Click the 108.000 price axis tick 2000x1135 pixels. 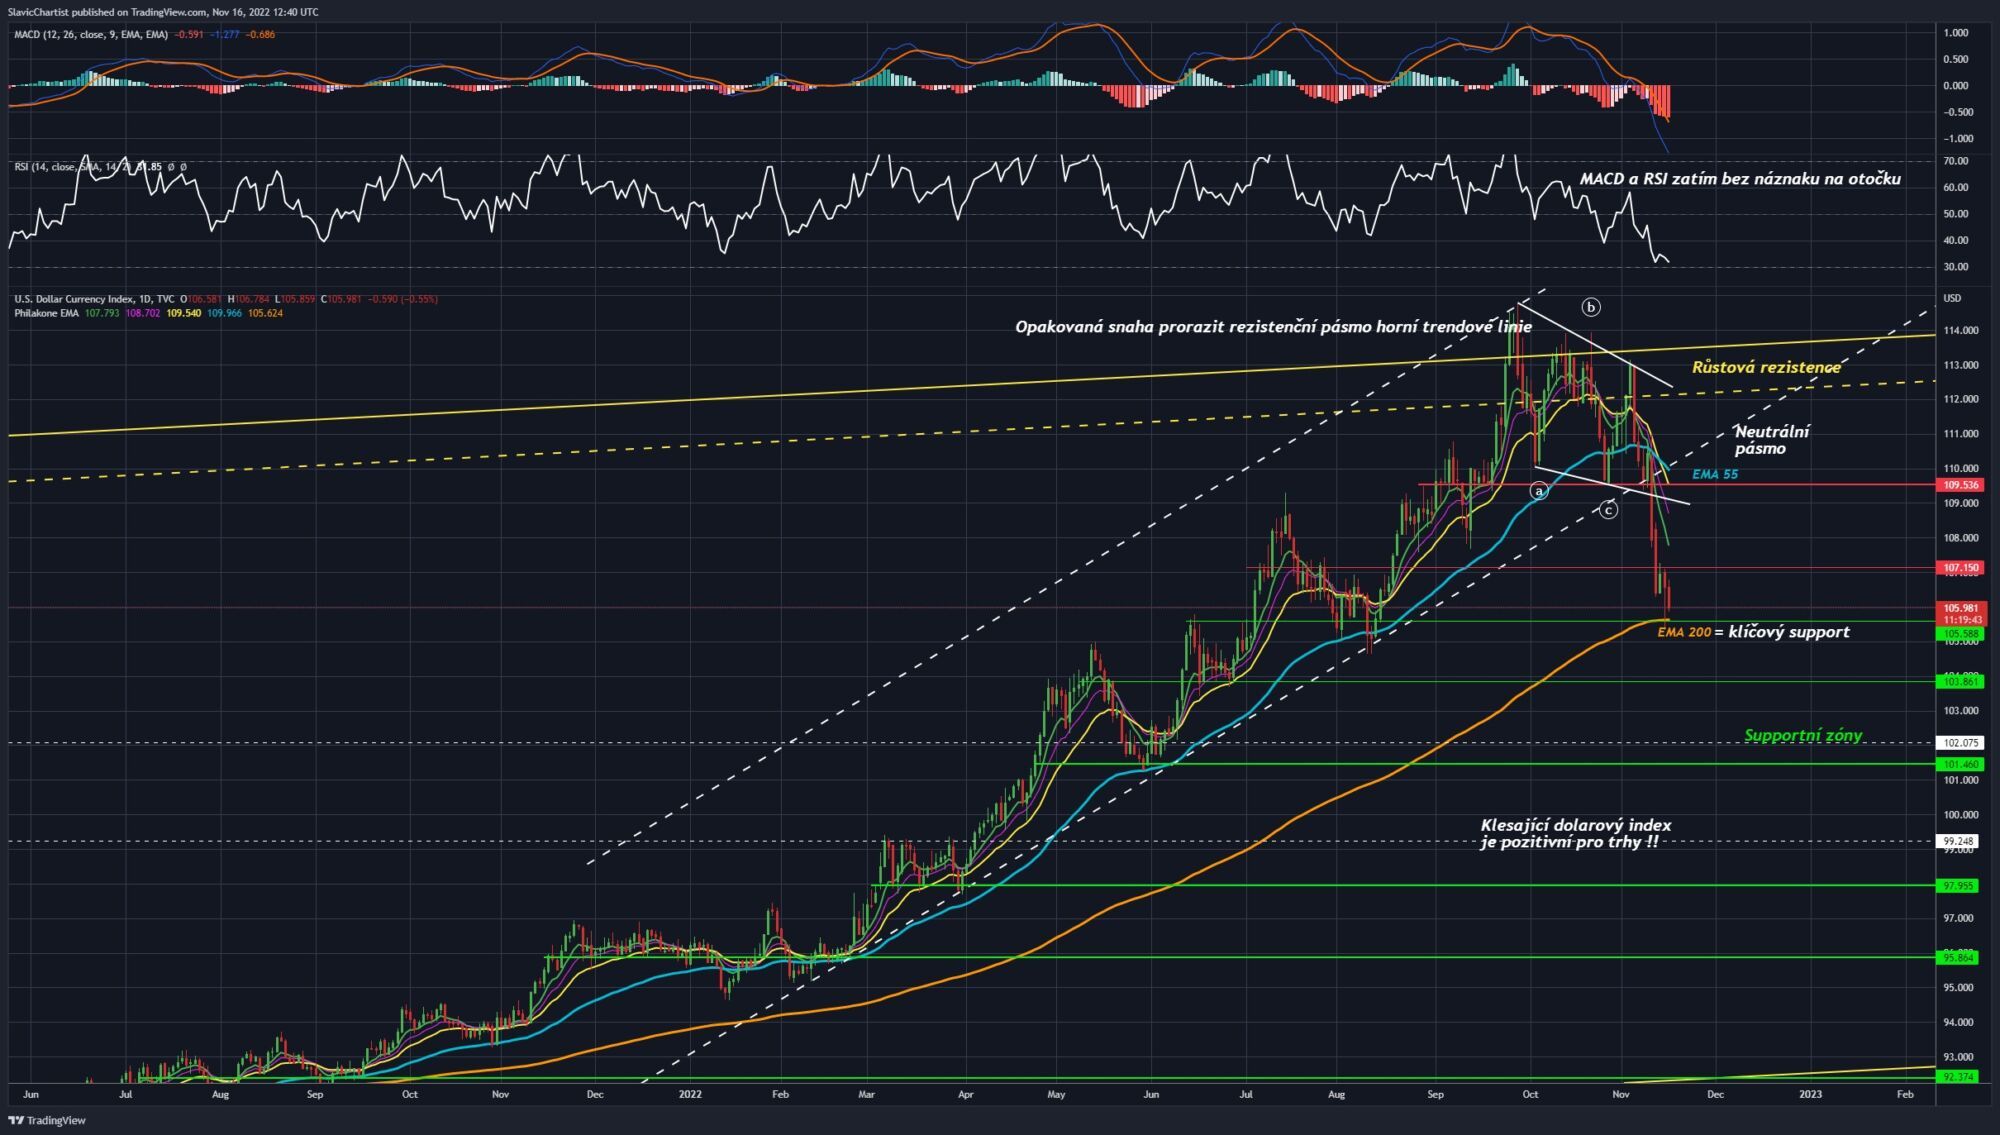tap(1961, 538)
